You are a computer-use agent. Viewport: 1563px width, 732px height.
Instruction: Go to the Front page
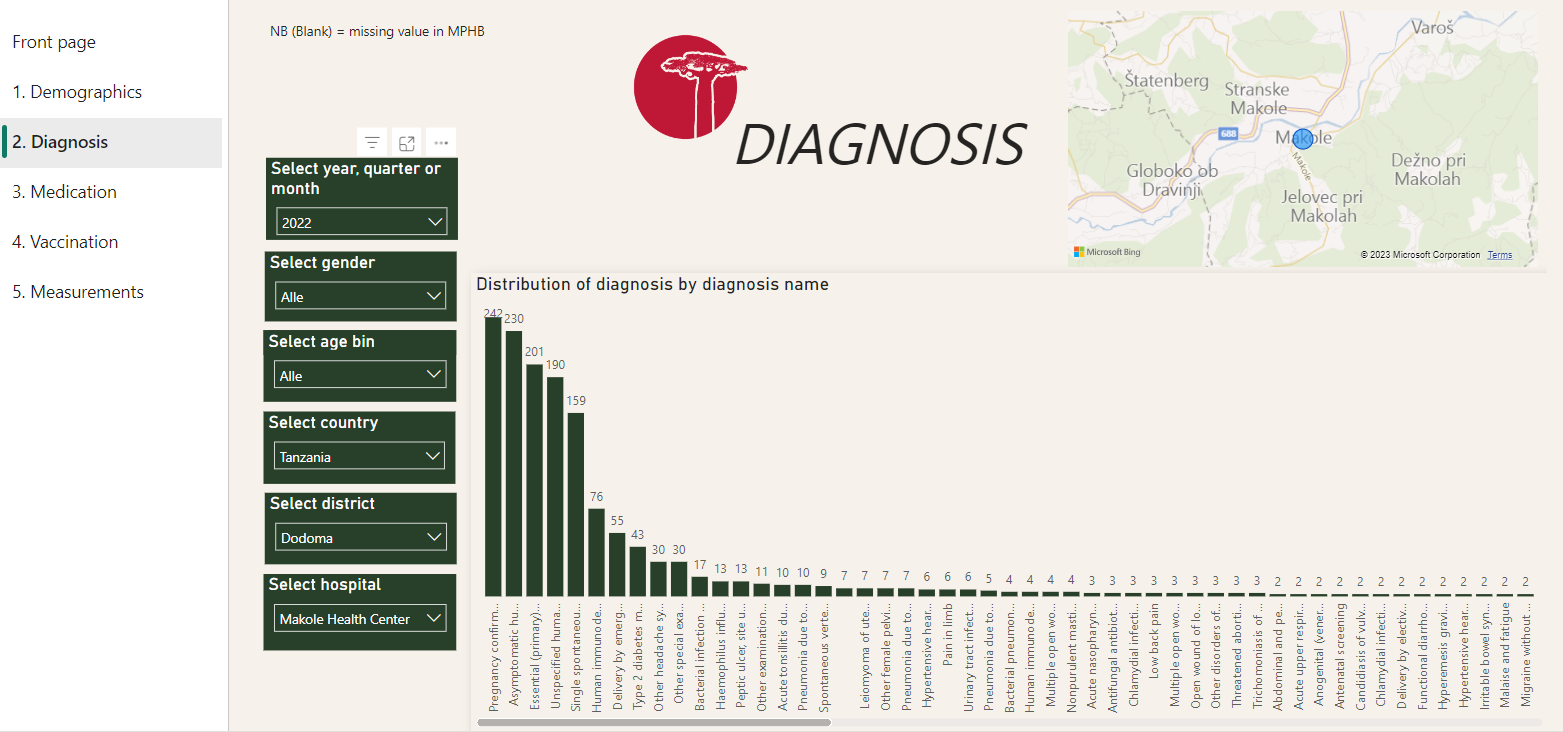(x=52, y=42)
